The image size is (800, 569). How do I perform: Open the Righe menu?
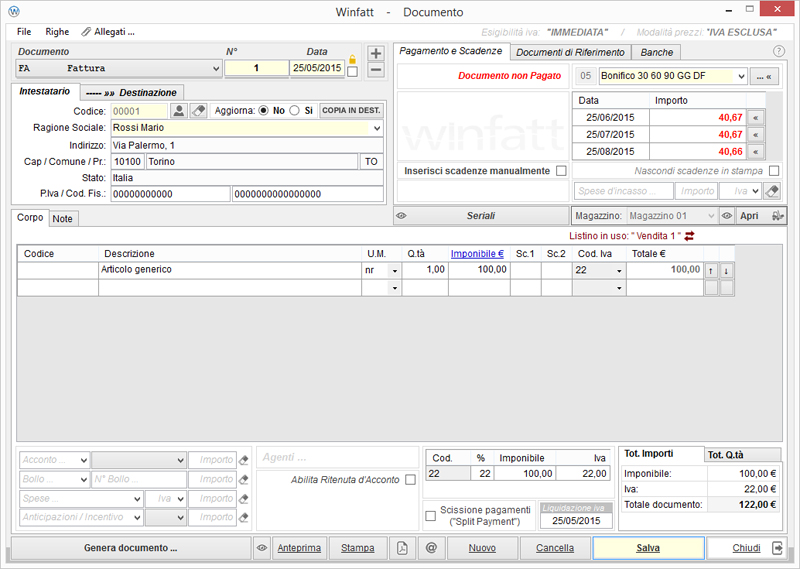57,32
